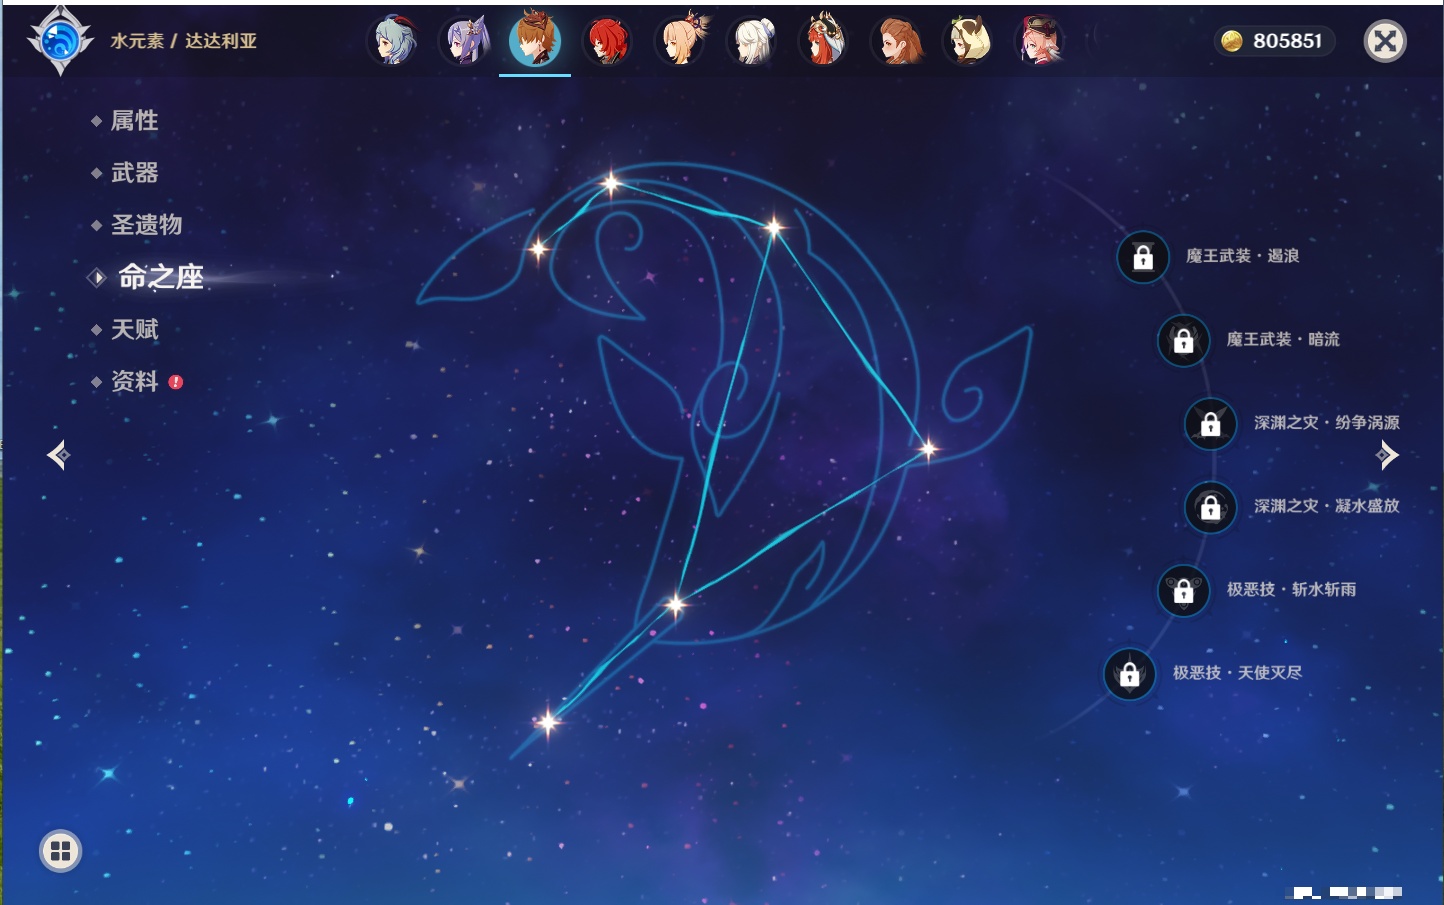This screenshot has height=905, width=1444.
Task: Go to the 天赋 talents tab
Action: pos(134,329)
